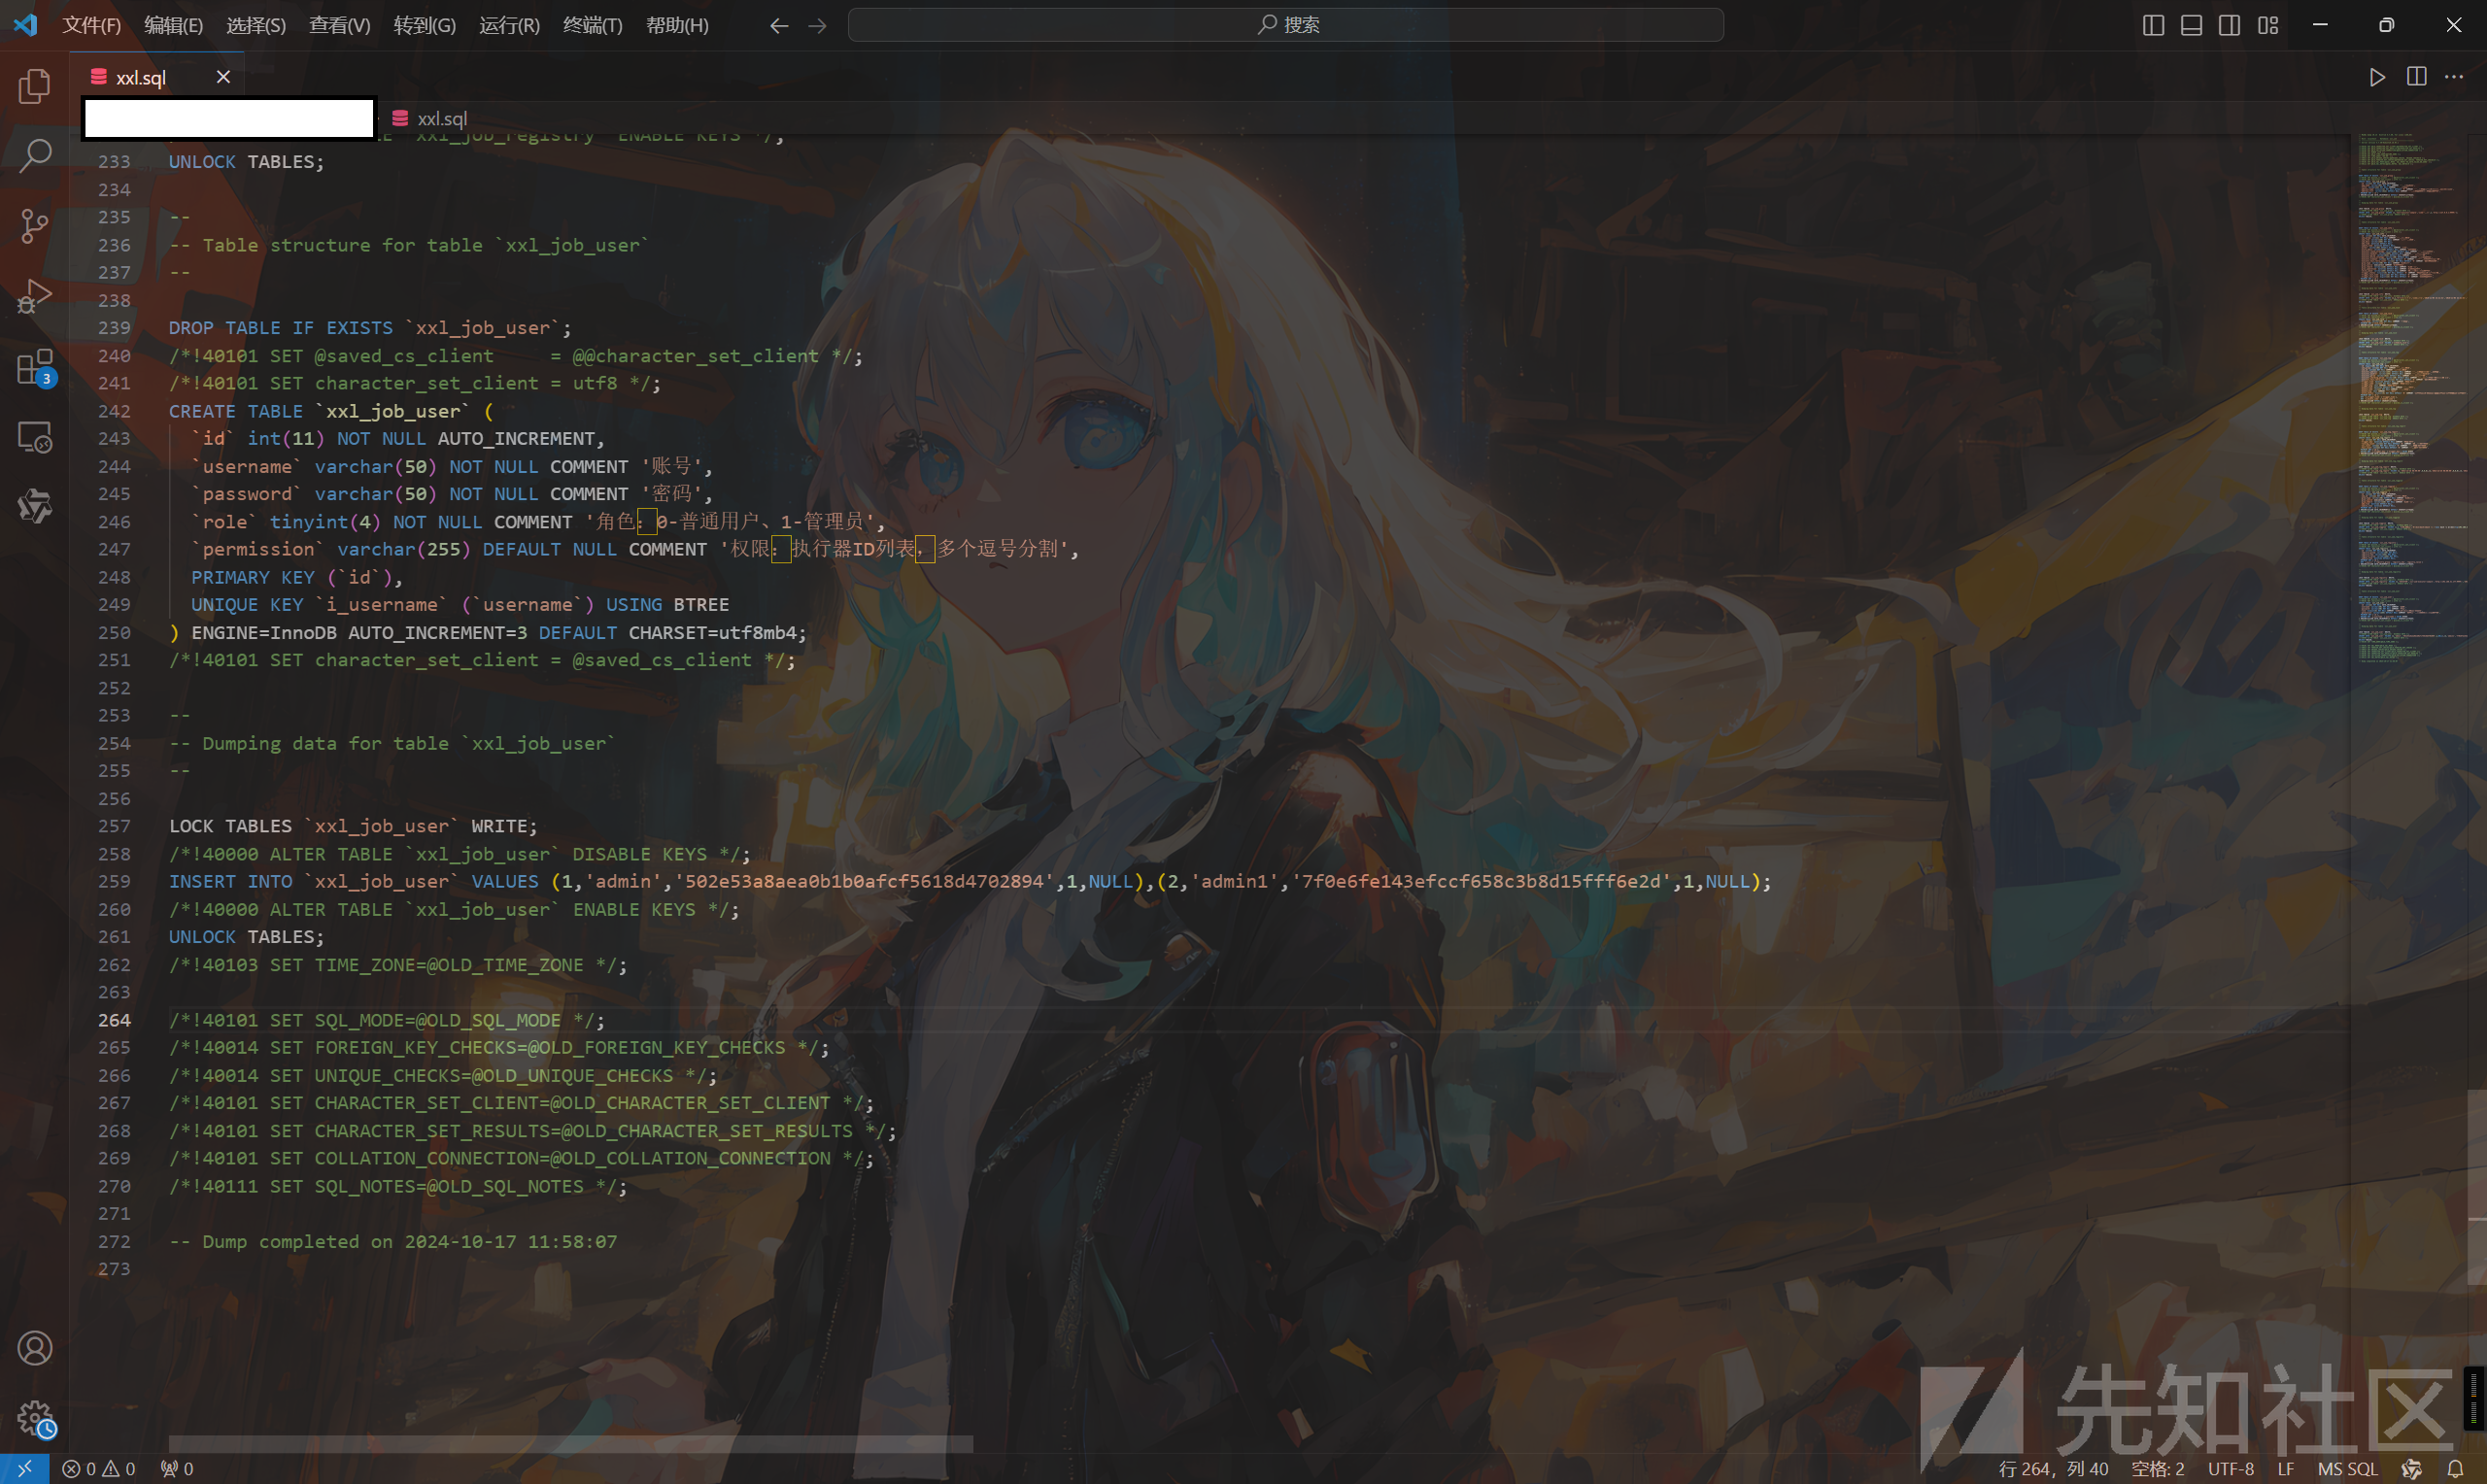Image resolution: width=2487 pixels, height=1484 pixels.
Task: Click the AI assistant status icon beside MS SQL
Action: pyautogui.click(x=2411, y=1469)
